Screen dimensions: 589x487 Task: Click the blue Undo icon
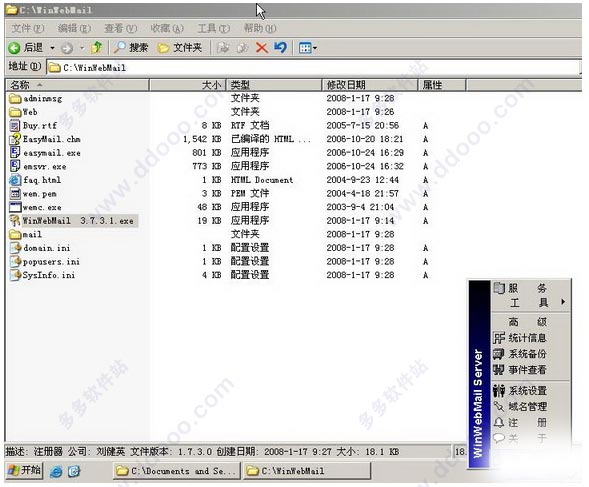[280, 47]
